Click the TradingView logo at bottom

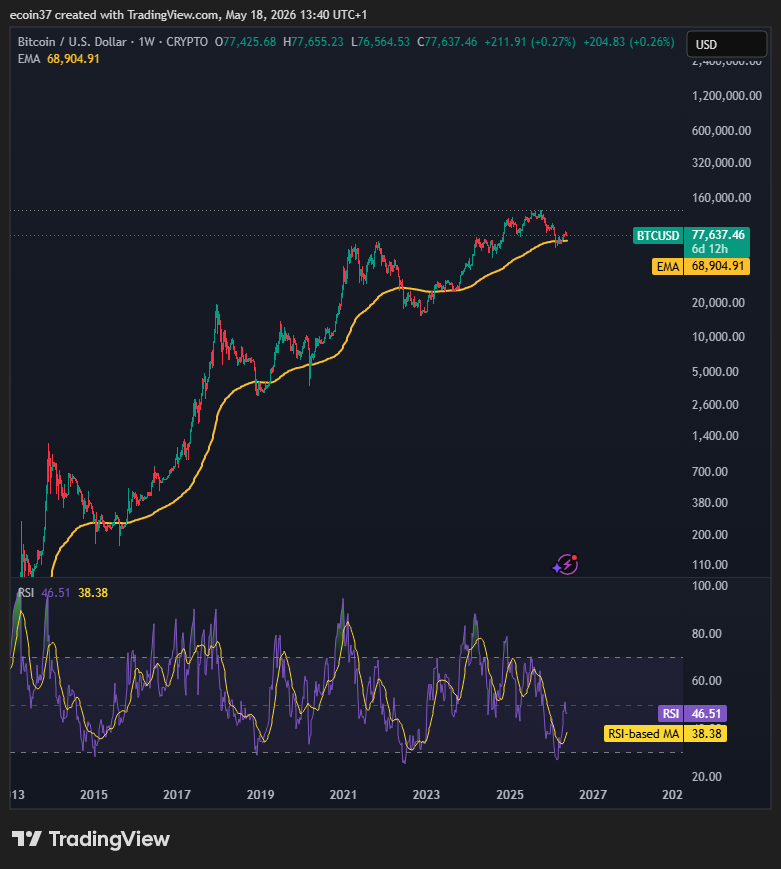coord(91,839)
